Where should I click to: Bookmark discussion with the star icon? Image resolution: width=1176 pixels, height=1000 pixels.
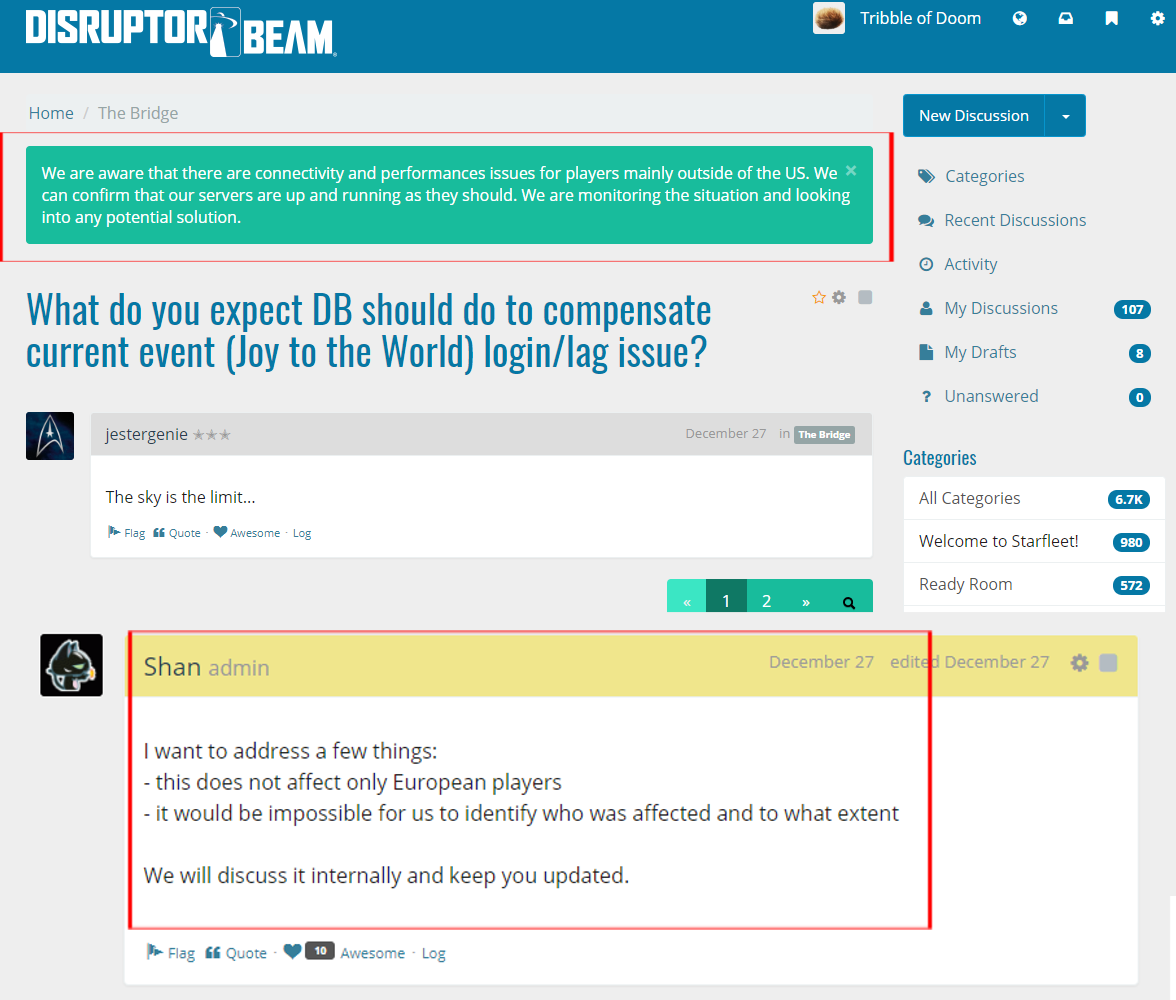click(x=819, y=298)
